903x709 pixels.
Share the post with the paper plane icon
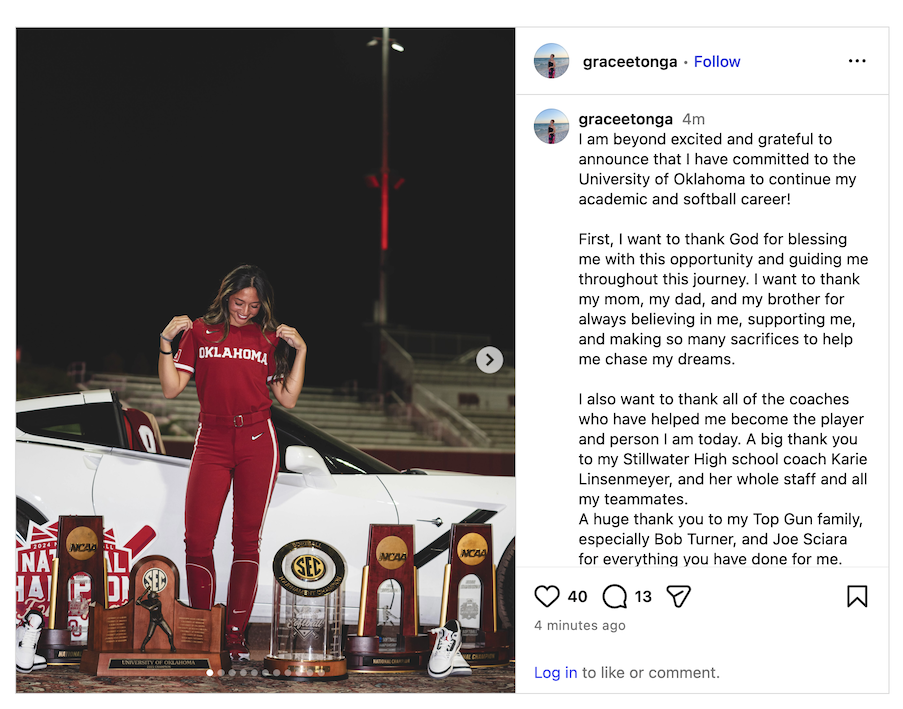coord(678,596)
